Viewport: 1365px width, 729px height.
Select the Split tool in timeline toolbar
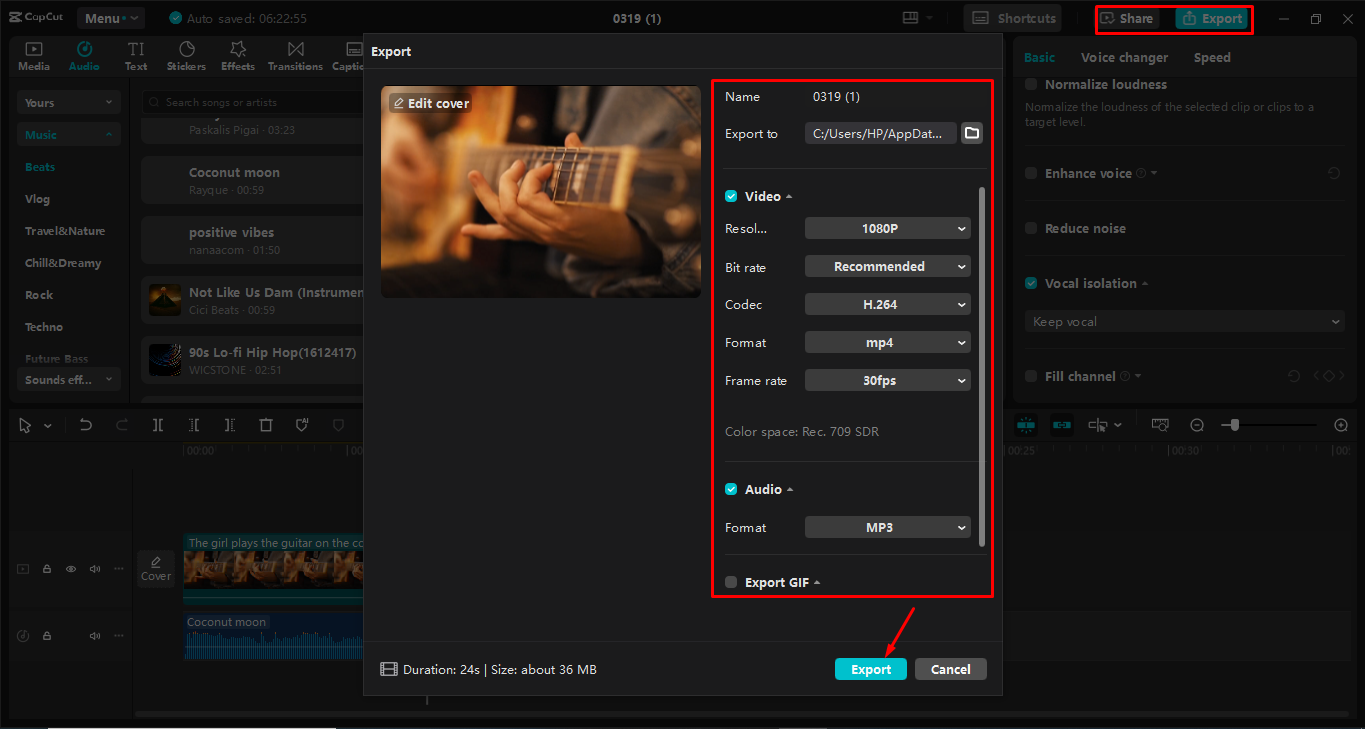coord(158,425)
